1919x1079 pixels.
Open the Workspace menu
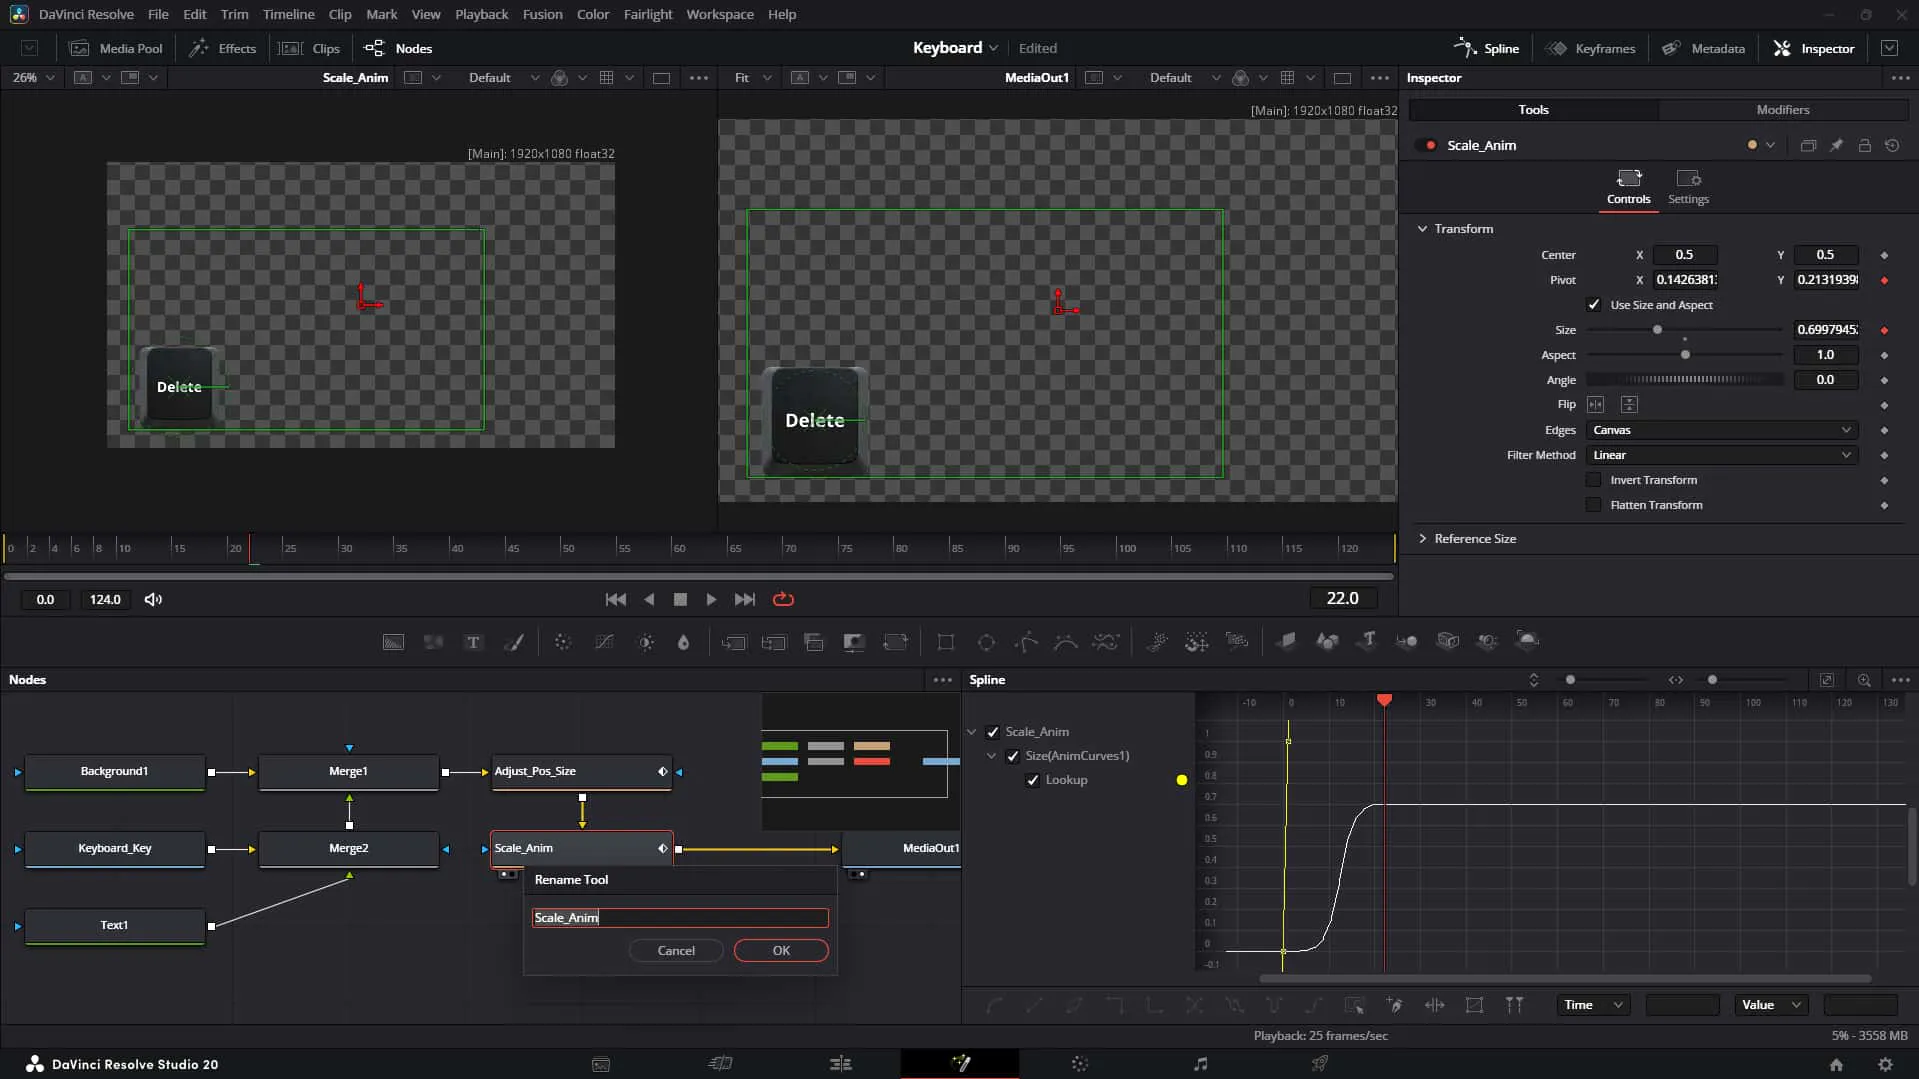pos(720,14)
